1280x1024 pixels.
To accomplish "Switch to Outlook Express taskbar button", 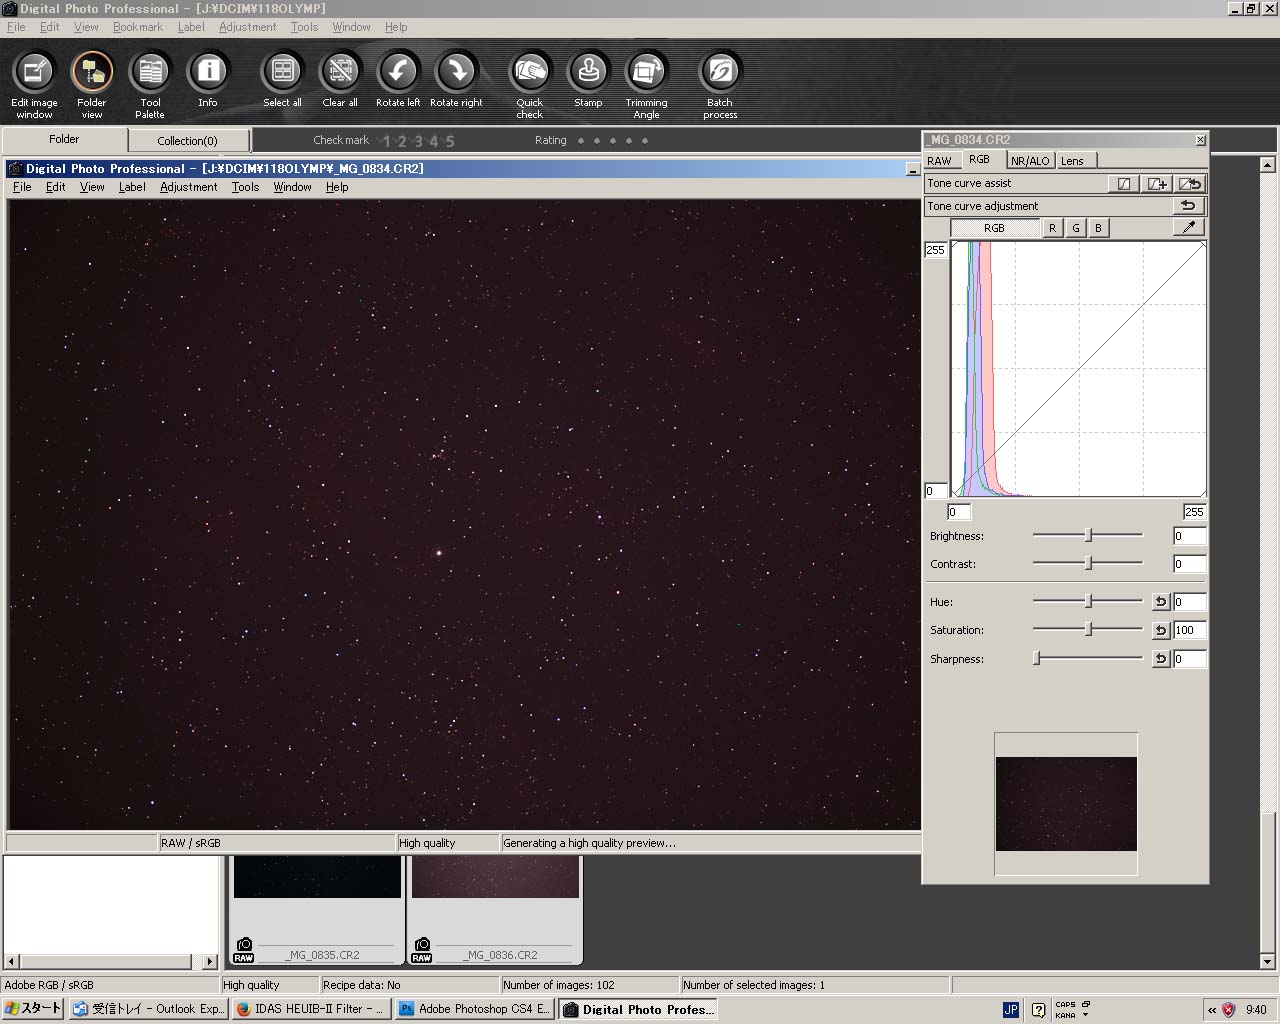I will (x=148, y=1009).
